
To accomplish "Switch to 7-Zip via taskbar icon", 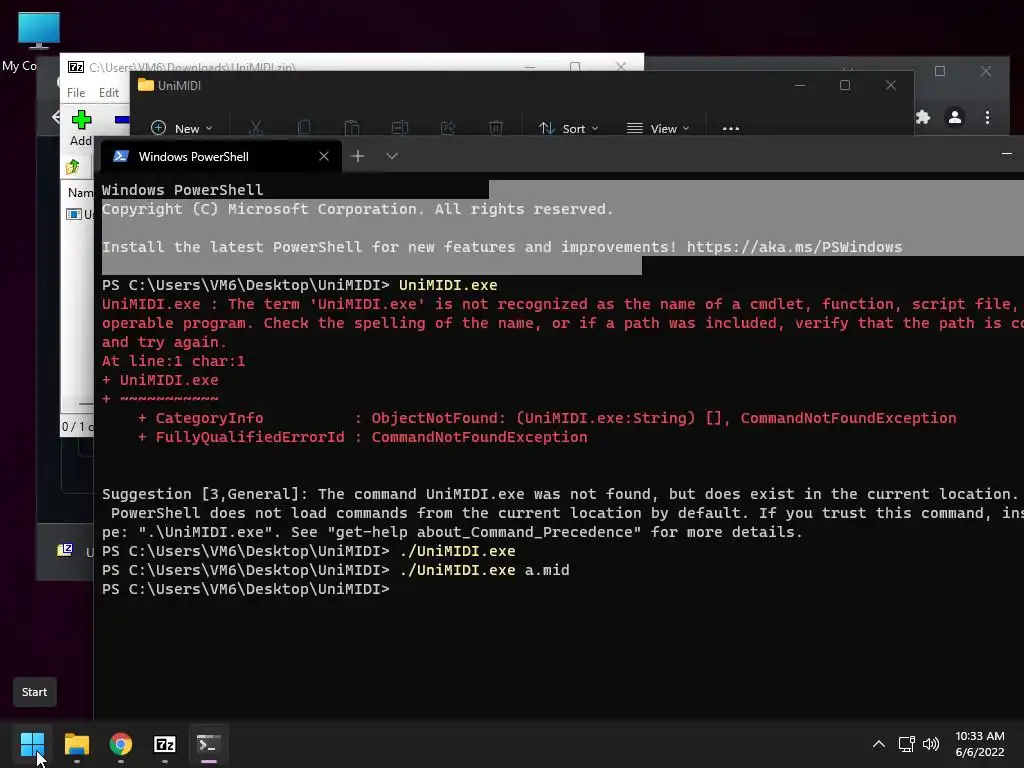I will [165, 744].
